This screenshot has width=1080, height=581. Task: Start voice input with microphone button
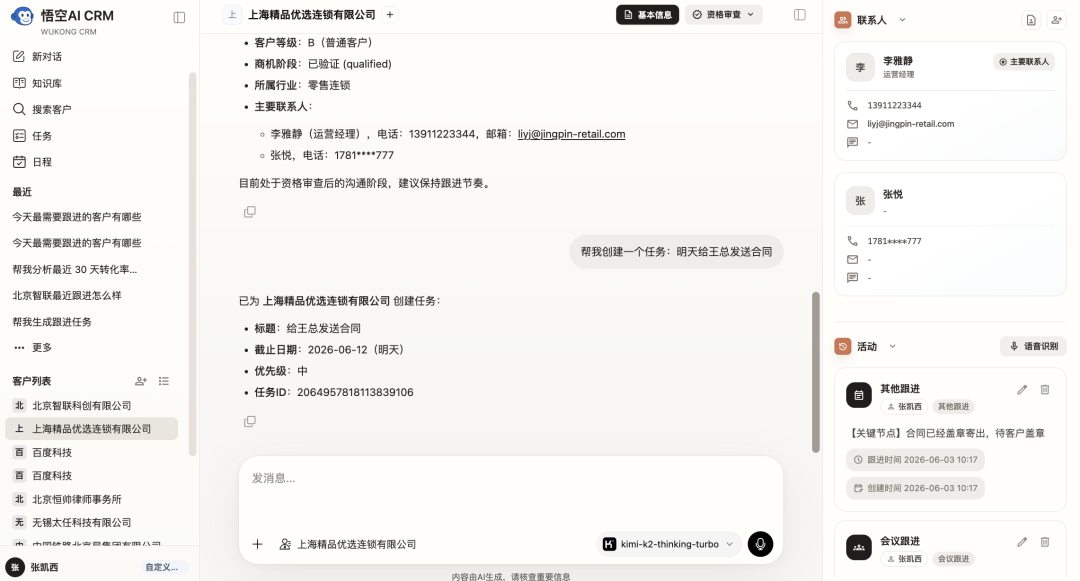coord(760,545)
